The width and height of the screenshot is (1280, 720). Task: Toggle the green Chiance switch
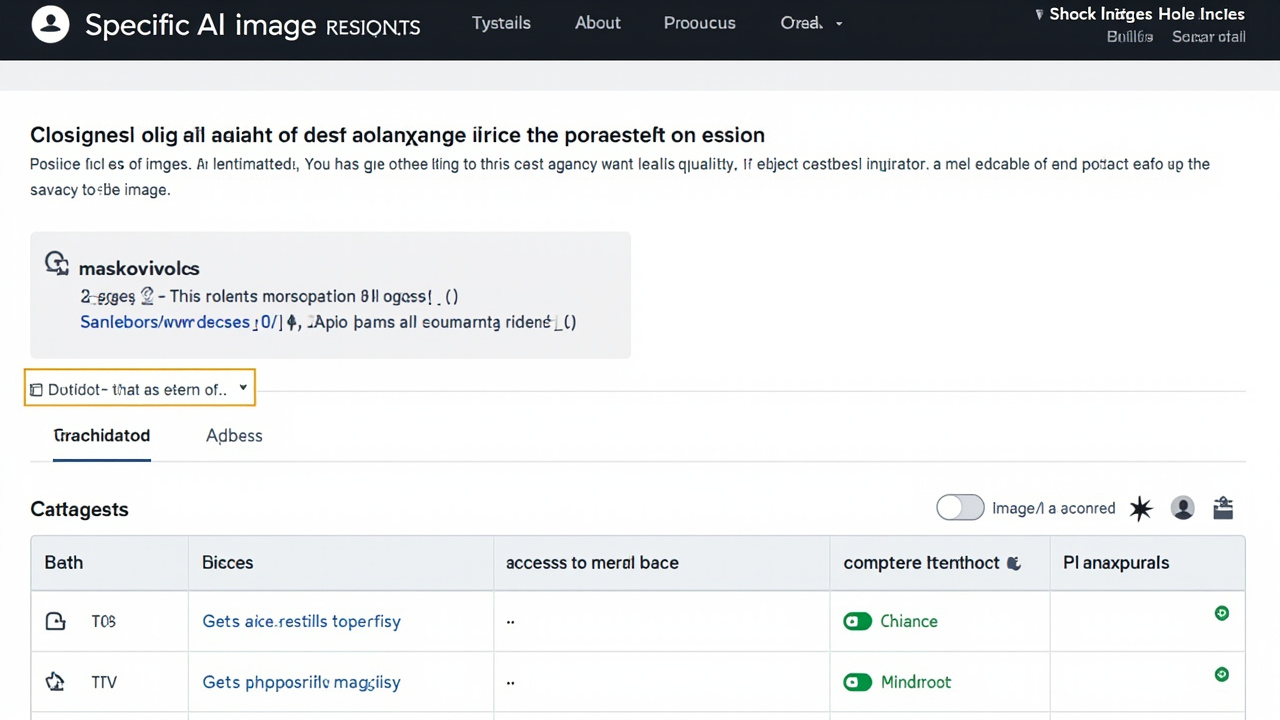tap(857, 621)
